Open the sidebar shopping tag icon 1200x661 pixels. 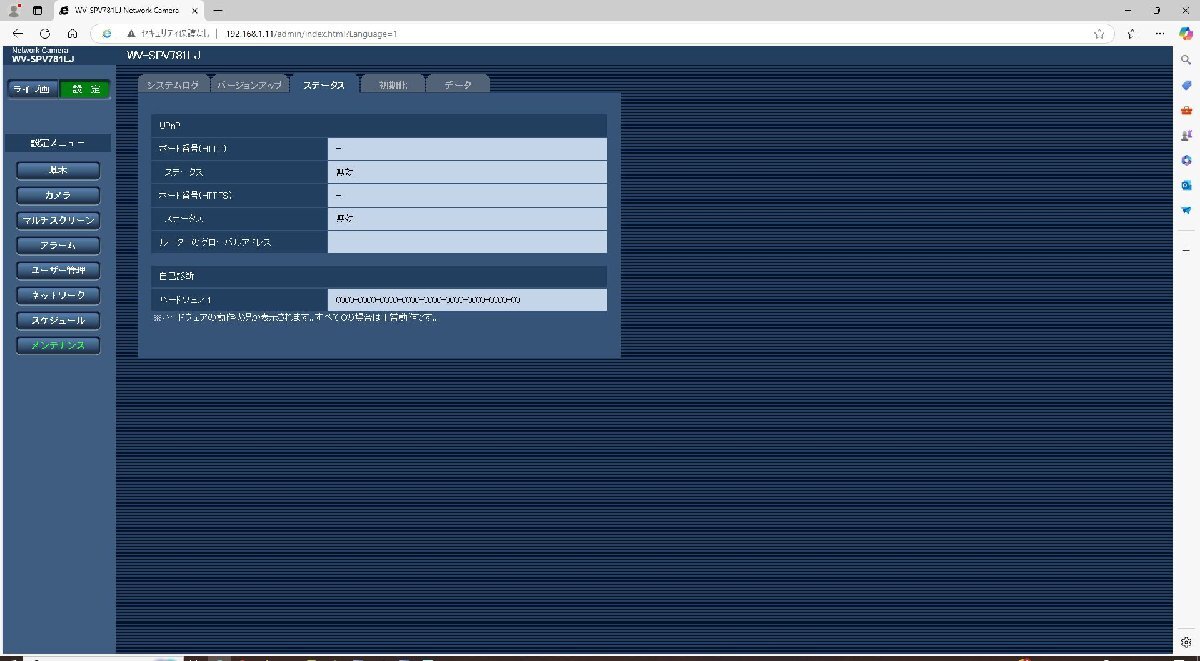coord(1186,85)
